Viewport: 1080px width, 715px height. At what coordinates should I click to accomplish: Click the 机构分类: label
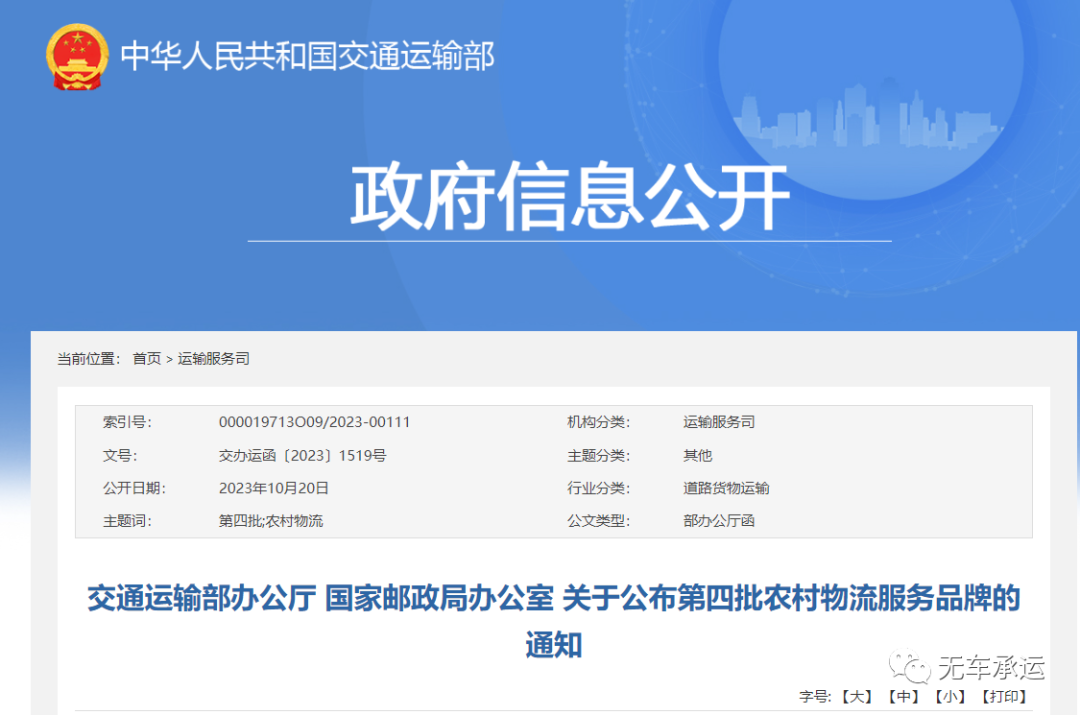pos(599,422)
